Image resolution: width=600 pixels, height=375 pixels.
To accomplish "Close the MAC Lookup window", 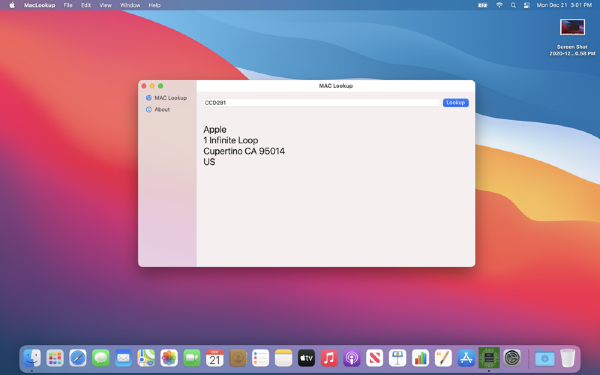I will coord(144,86).
